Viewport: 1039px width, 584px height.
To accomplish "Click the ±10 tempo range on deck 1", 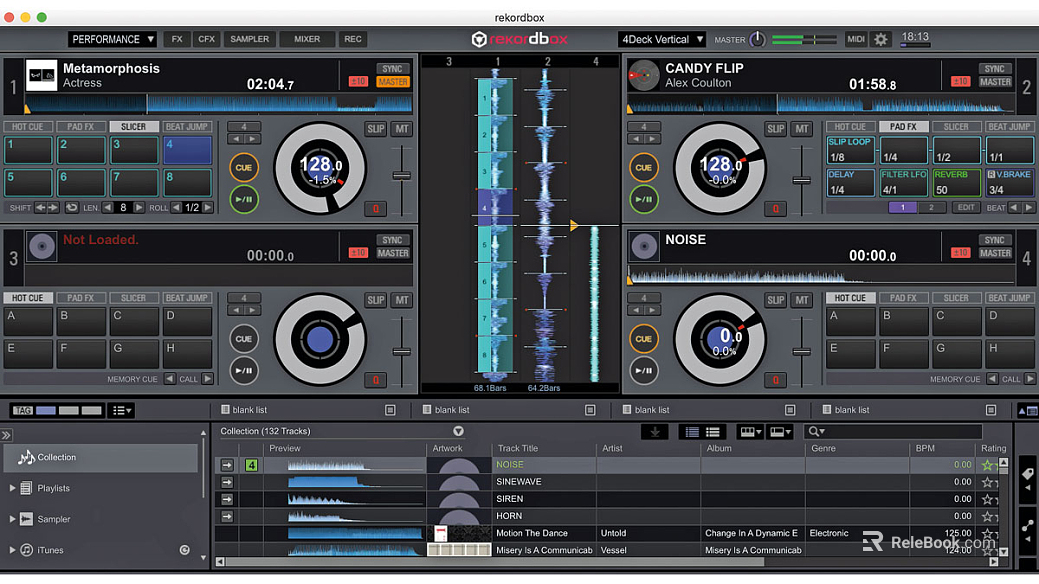I will click(358, 82).
